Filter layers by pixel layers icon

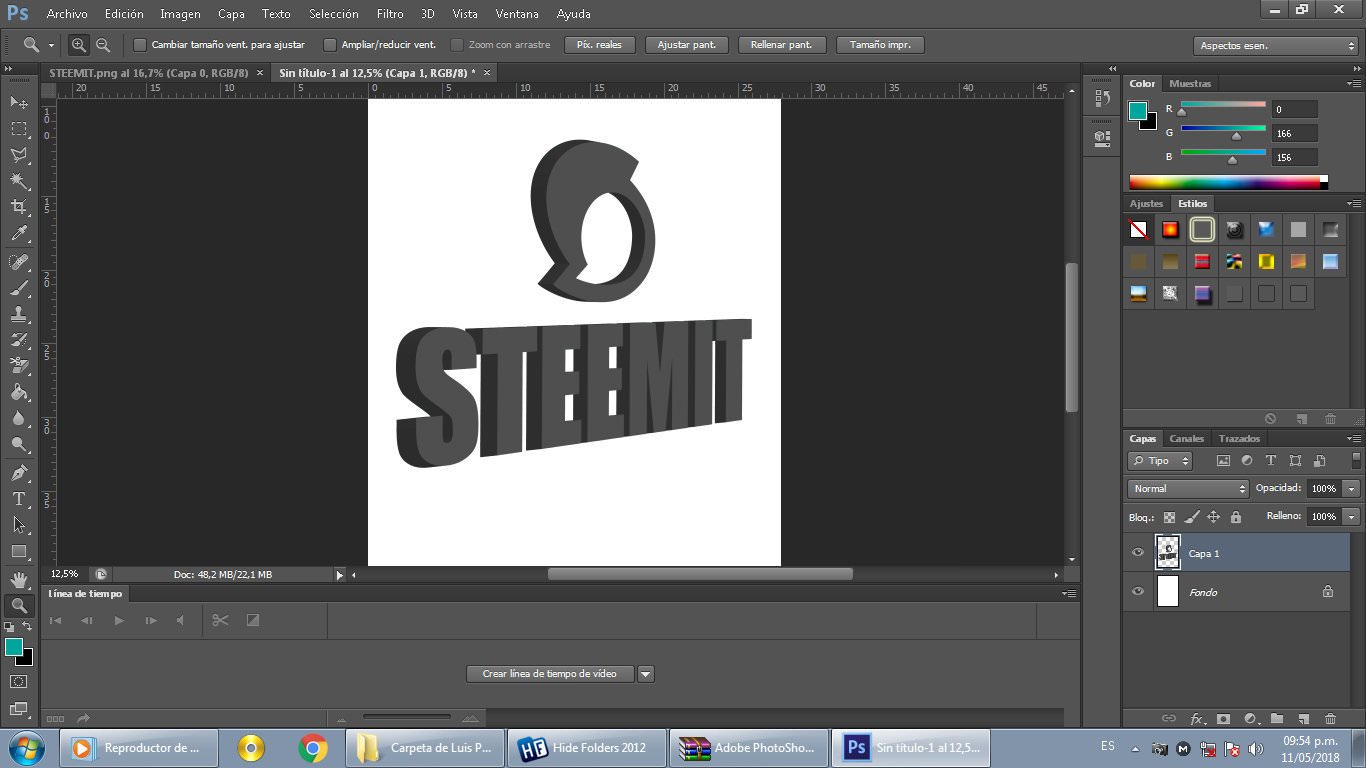coord(1223,461)
